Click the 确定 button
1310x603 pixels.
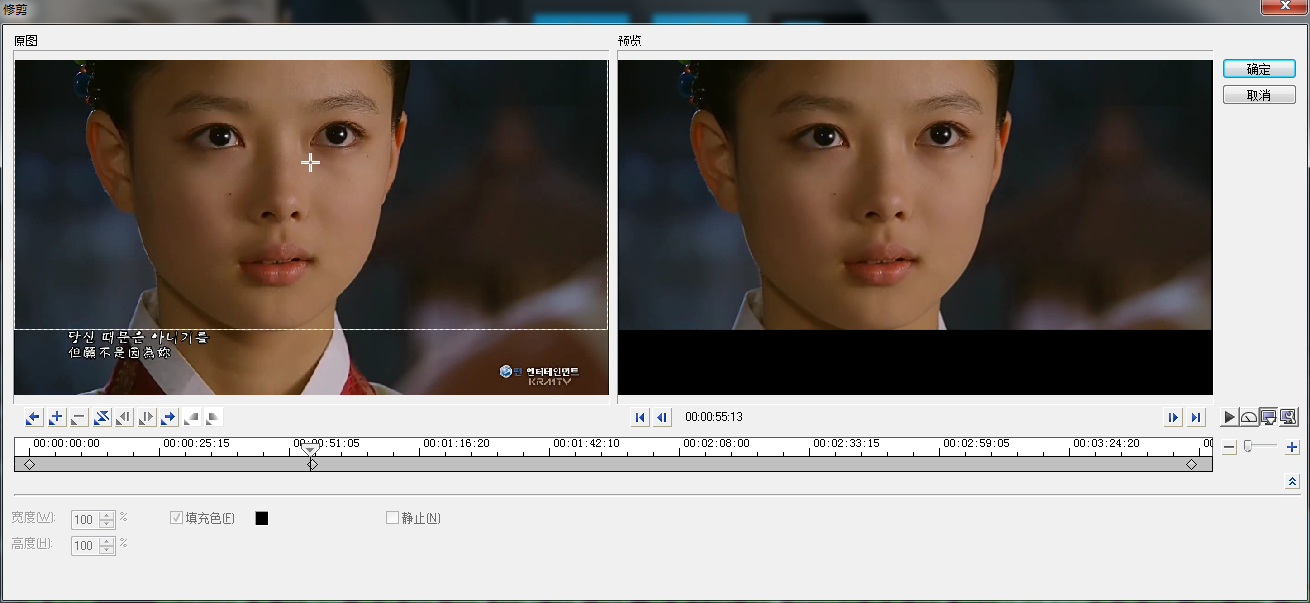pyautogui.click(x=1259, y=69)
